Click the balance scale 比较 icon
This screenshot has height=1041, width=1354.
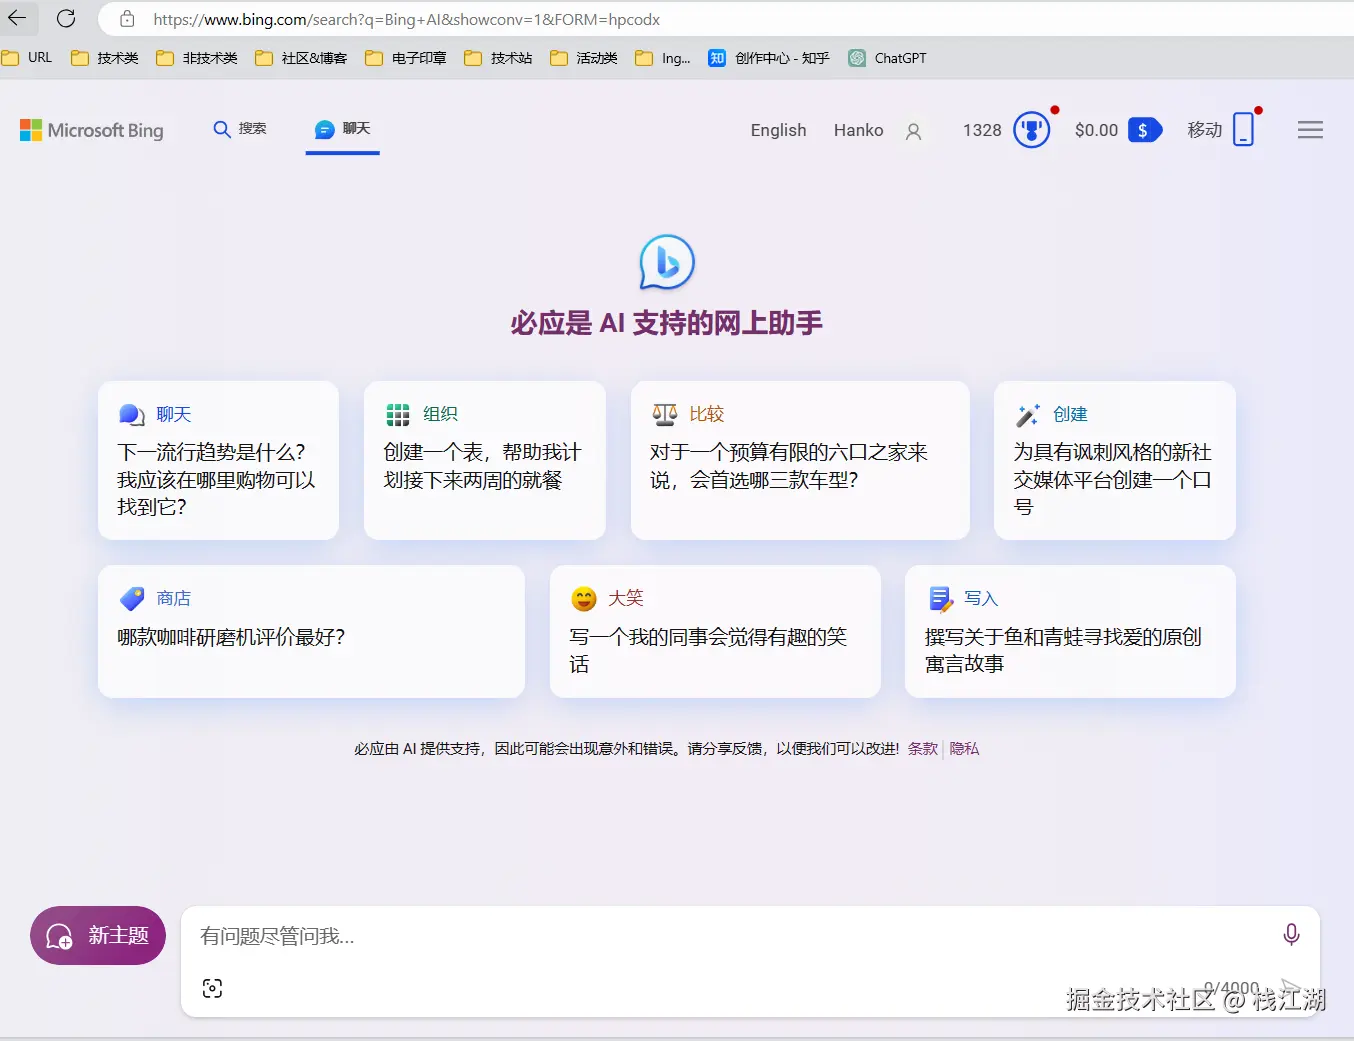coord(665,414)
